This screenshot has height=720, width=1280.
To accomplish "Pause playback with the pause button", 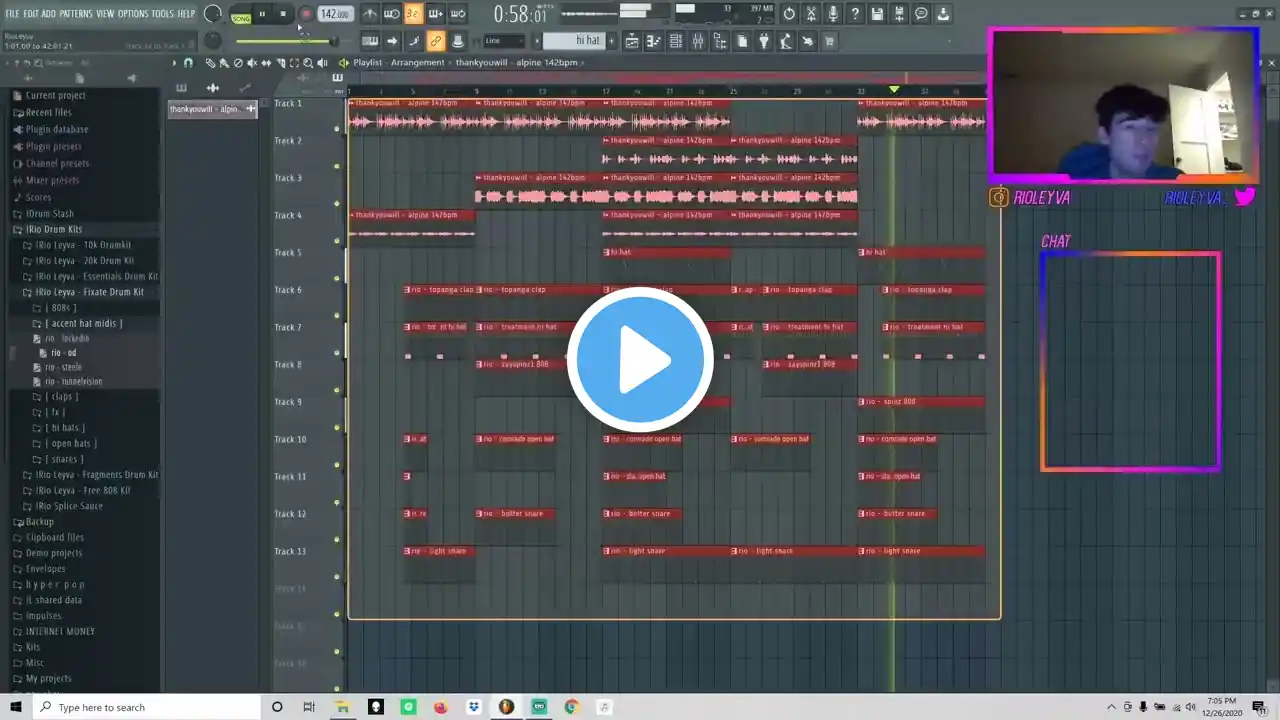I will tap(262, 14).
